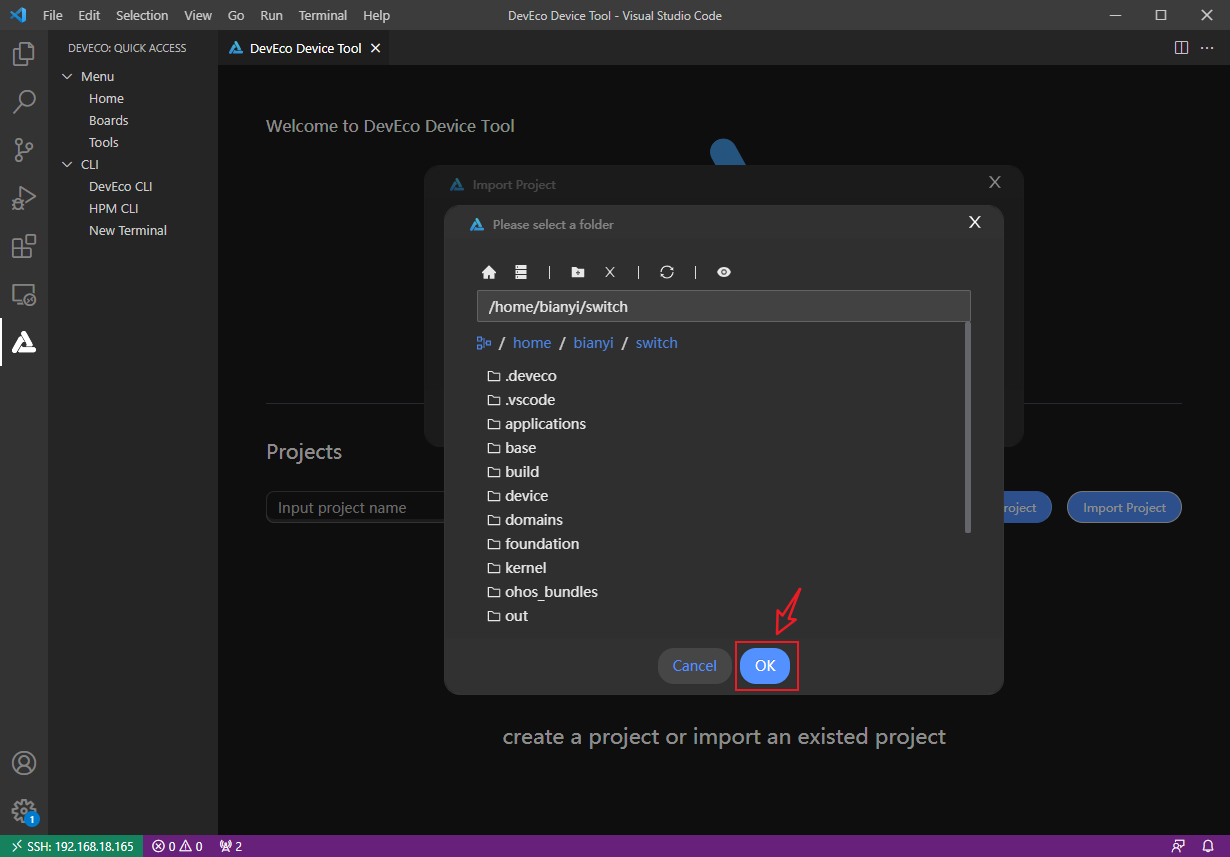The width and height of the screenshot is (1230, 857).
Task: Open the Help menu
Action: (377, 16)
